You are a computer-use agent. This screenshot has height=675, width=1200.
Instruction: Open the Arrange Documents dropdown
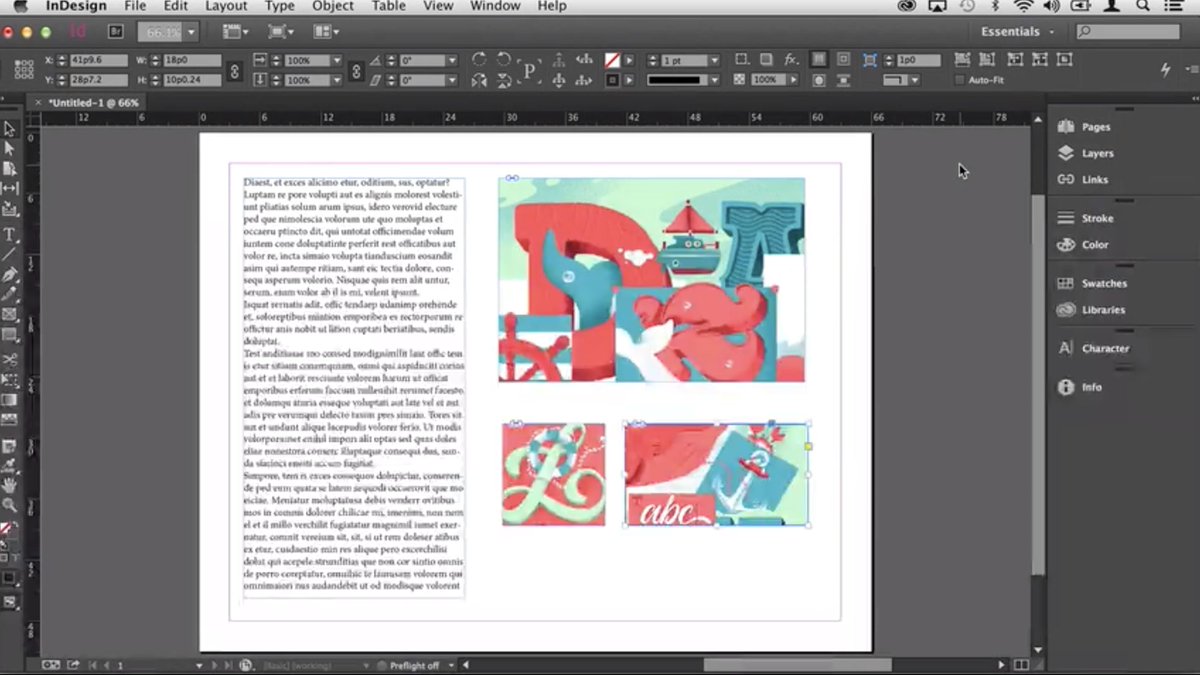(326, 32)
